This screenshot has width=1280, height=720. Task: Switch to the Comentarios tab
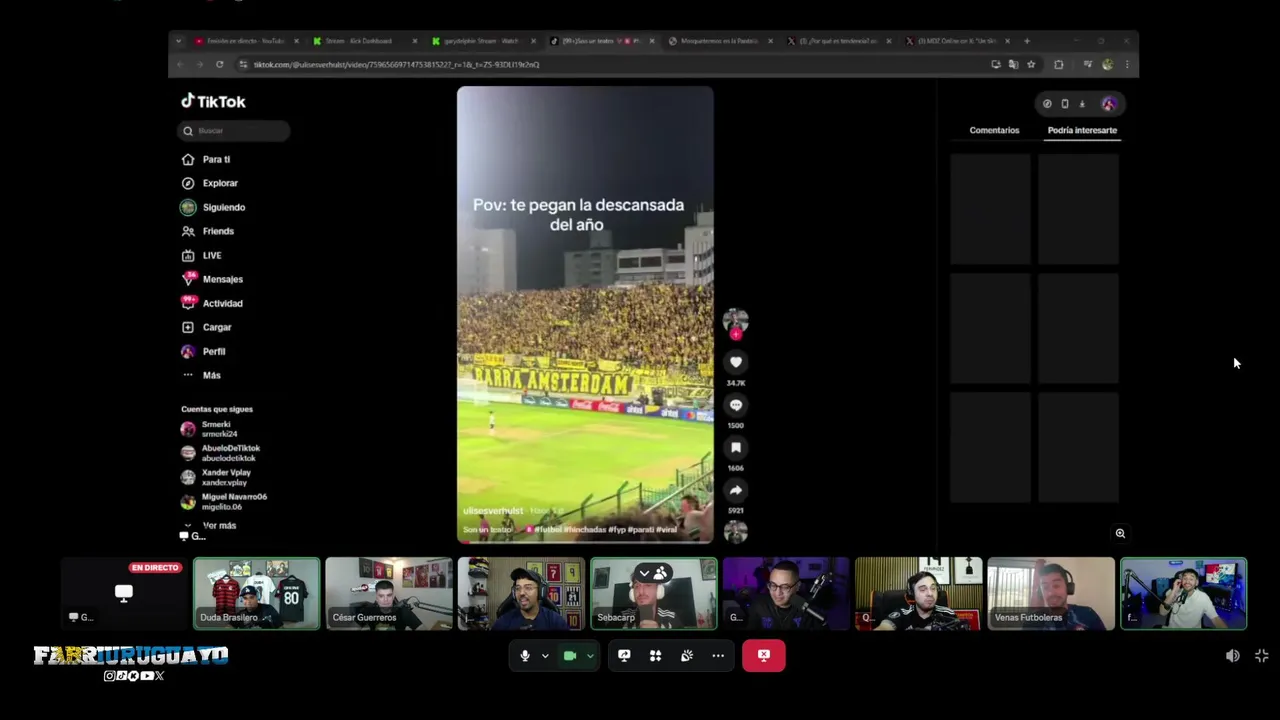pyautogui.click(x=994, y=130)
